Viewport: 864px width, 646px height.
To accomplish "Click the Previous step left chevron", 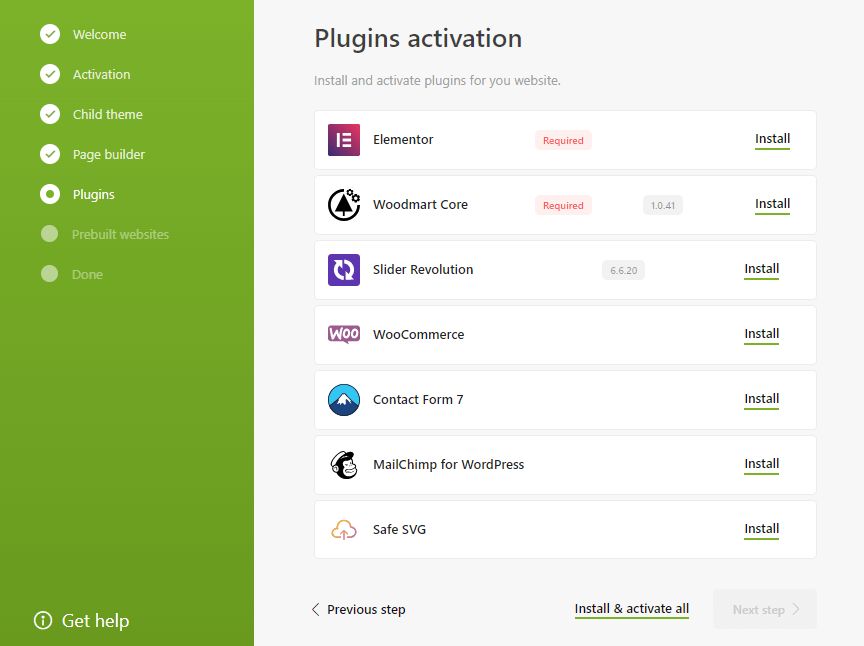I will point(315,610).
